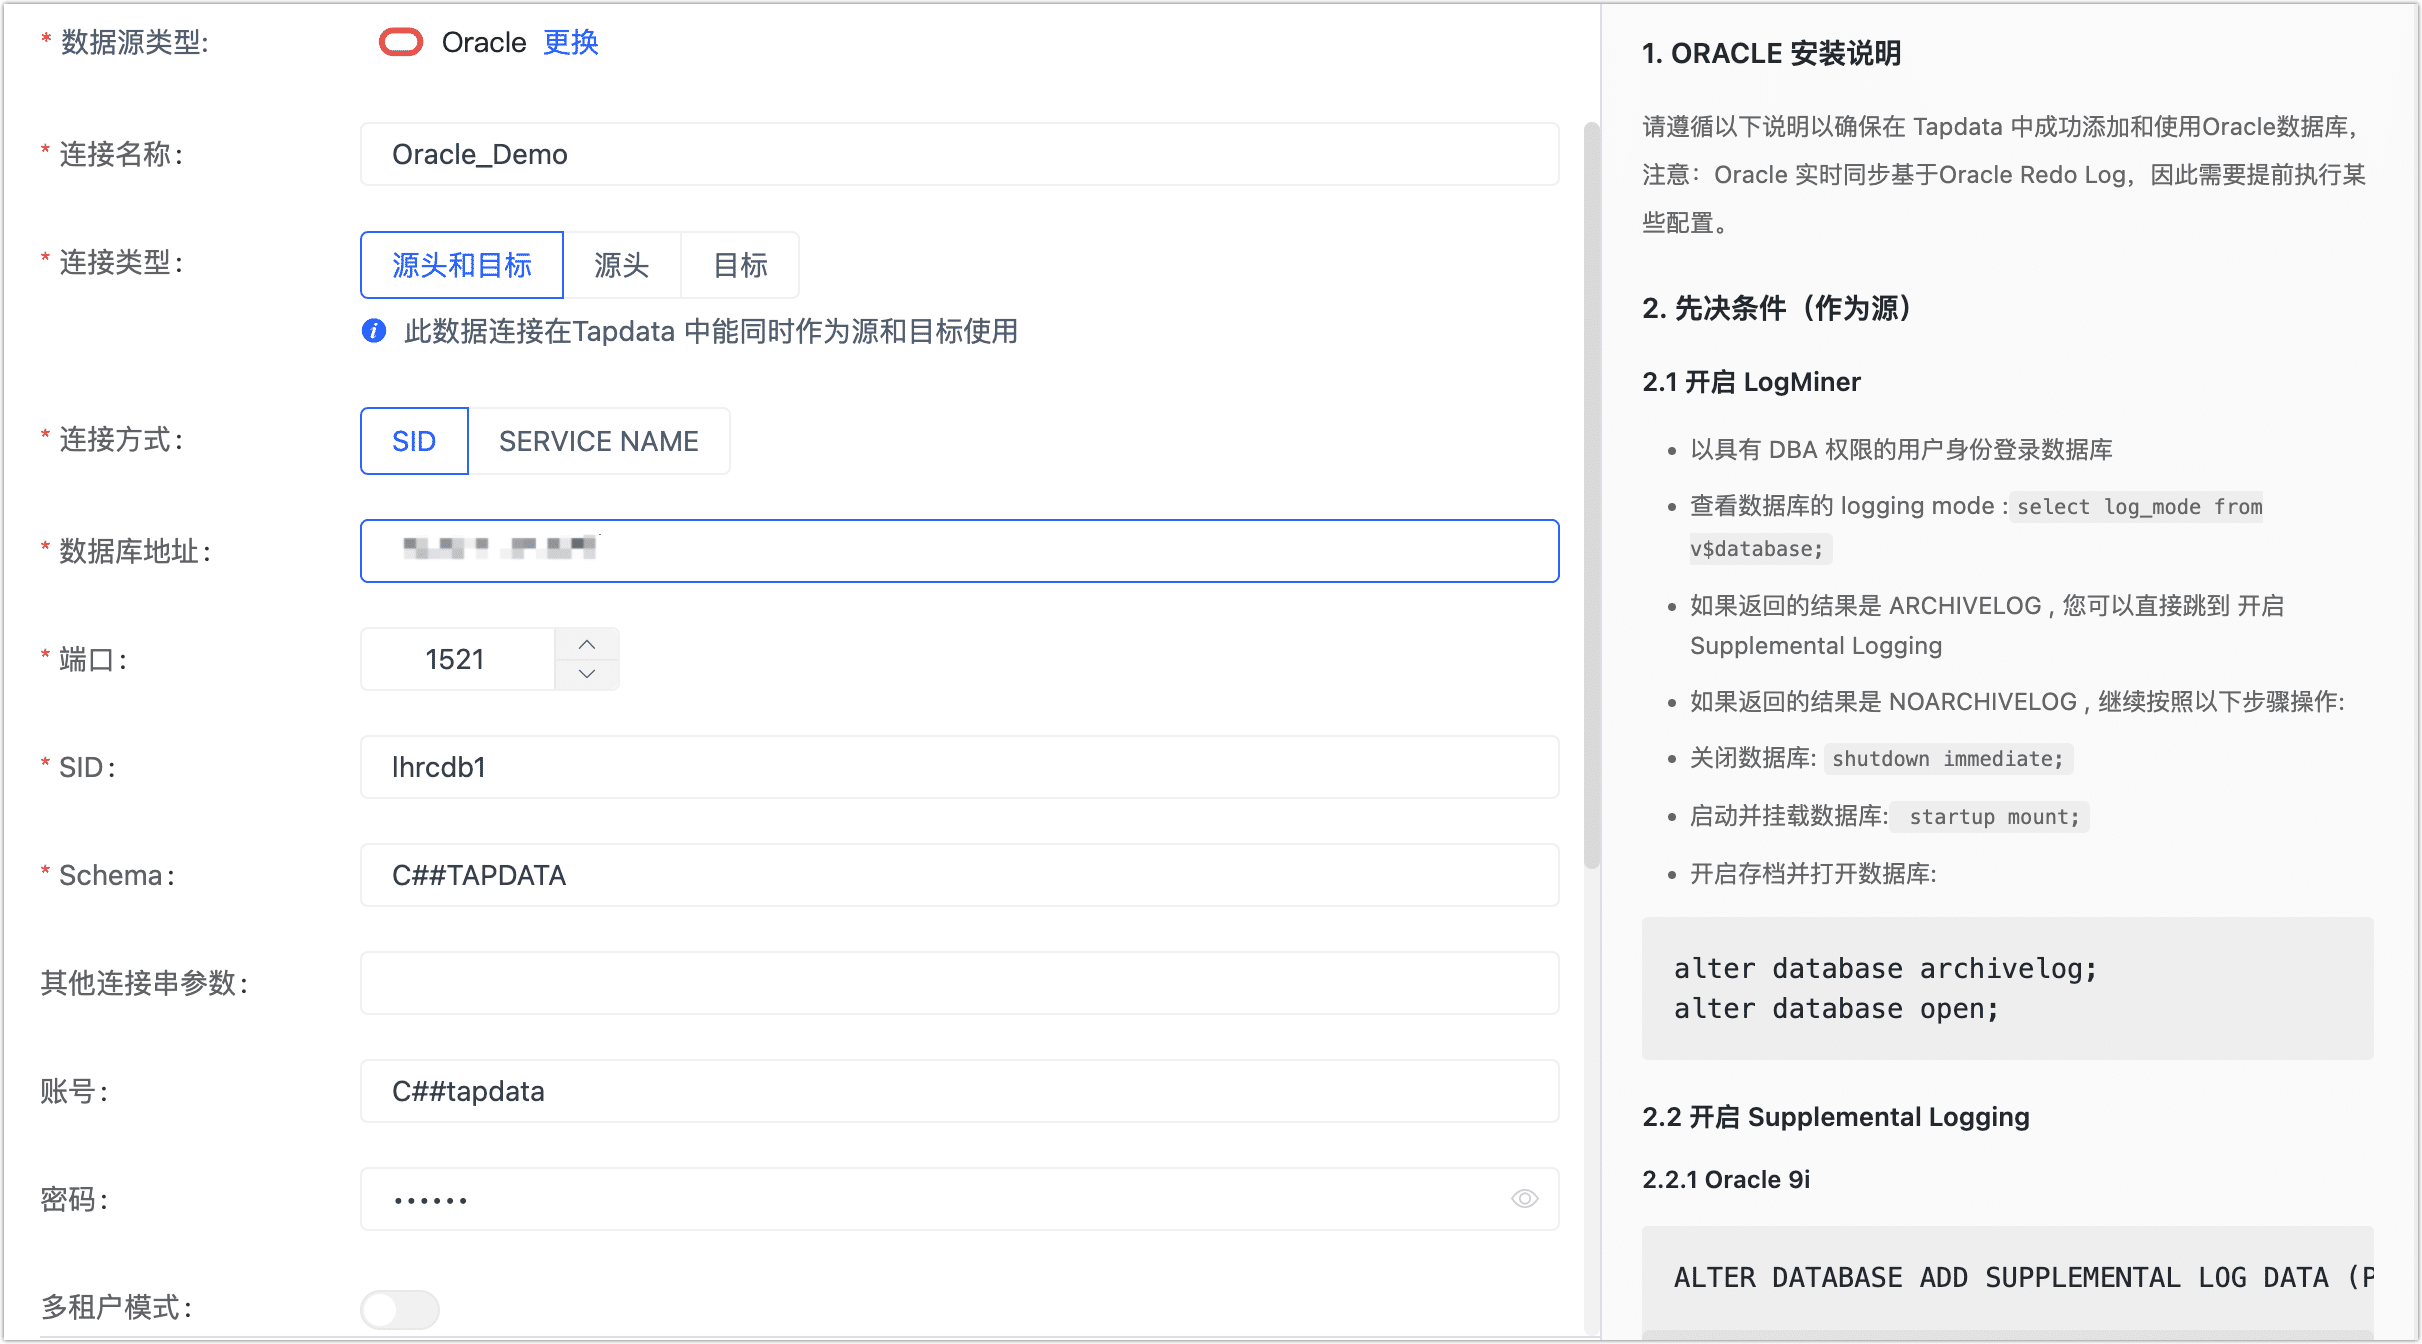The width and height of the screenshot is (2422, 1344).
Task: Click the blue info icon below connection type
Action: point(374,331)
